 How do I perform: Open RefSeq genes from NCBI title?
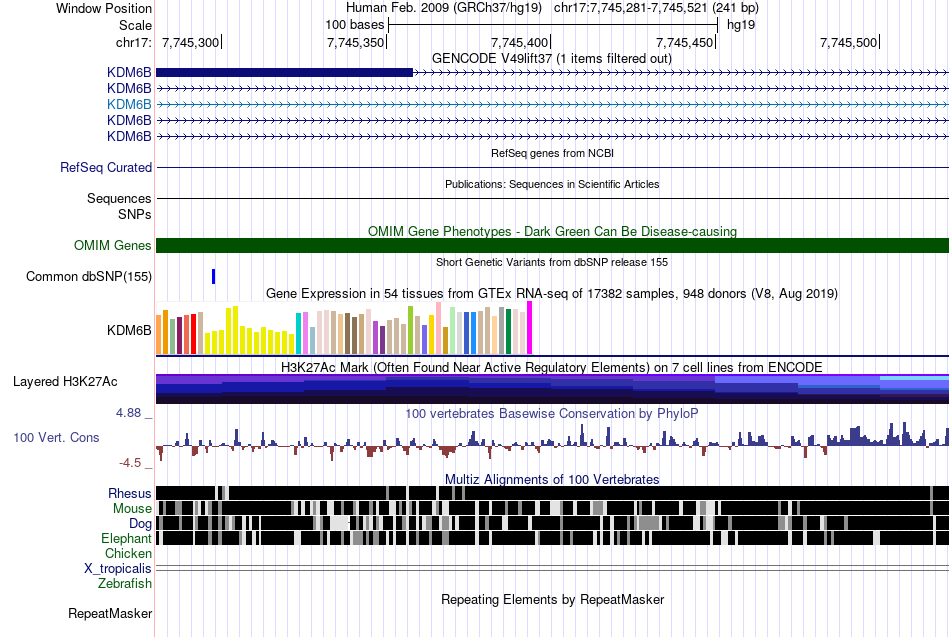pyautogui.click(x=552, y=153)
